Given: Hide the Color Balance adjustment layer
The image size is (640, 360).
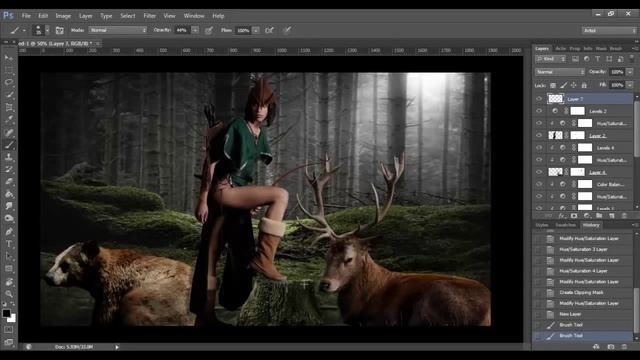Looking at the screenshot, I should [x=539, y=184].
